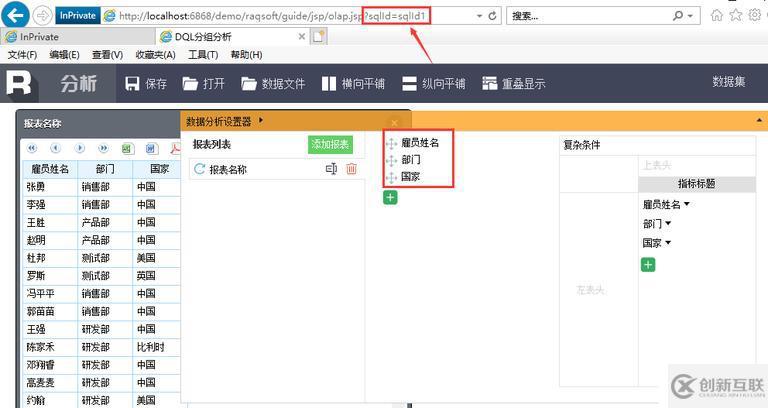Image resolution: width=768 pixels, height=408 pixels.
Task: Click the 保存 toolbar button
Action: [x=146, y=84]
